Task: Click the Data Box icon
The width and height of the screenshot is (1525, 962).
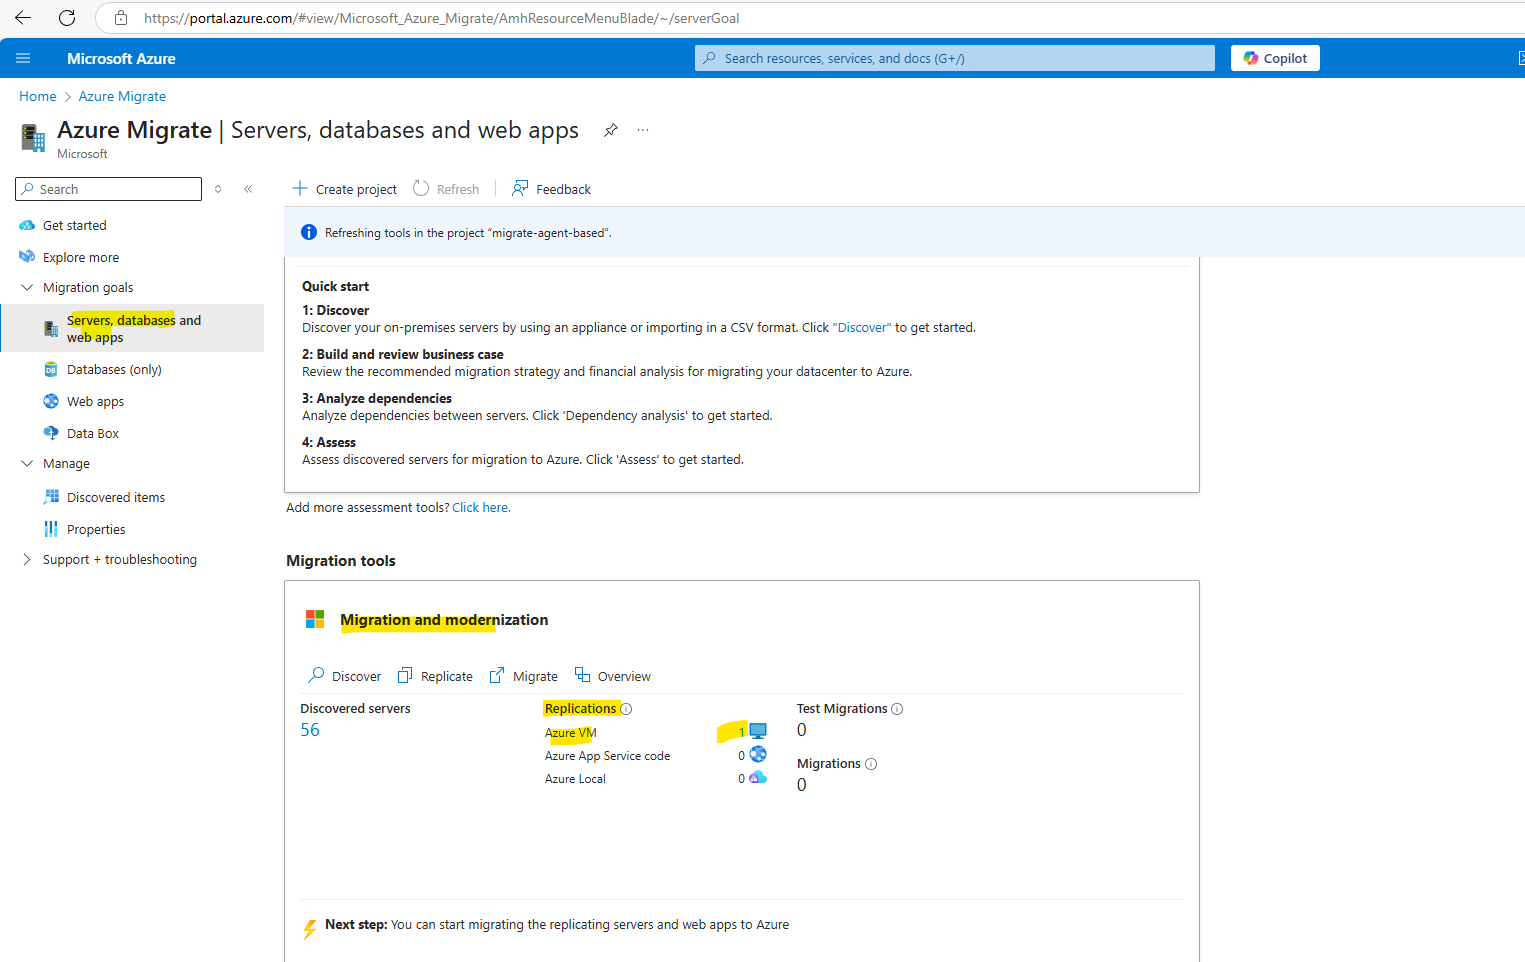Action: click(x=51, y=433)
